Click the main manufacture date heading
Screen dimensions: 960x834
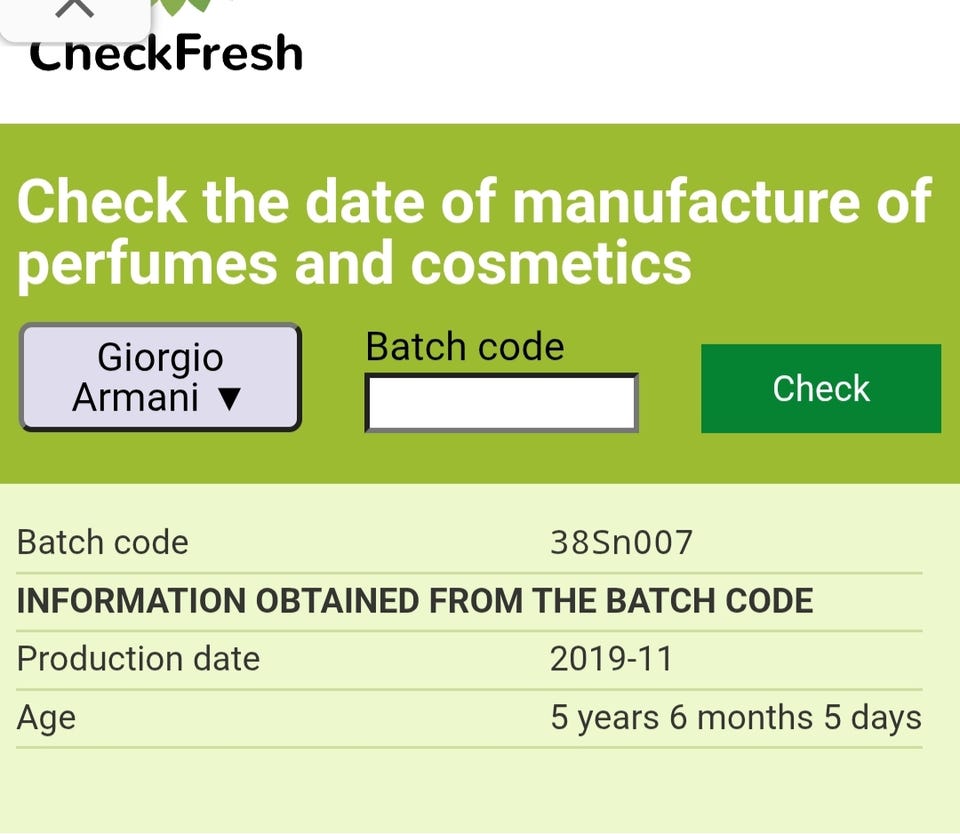pyautogui.click(x=474, y=231)
